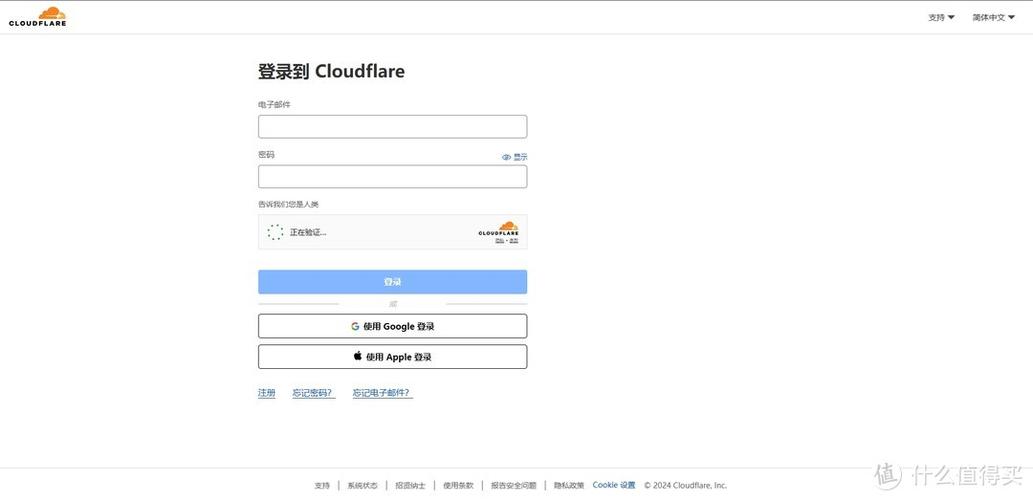
Task: Click the © 2024 Cloudflare, Inc. text
Action: pyautogui.click(x=686, y=486)
